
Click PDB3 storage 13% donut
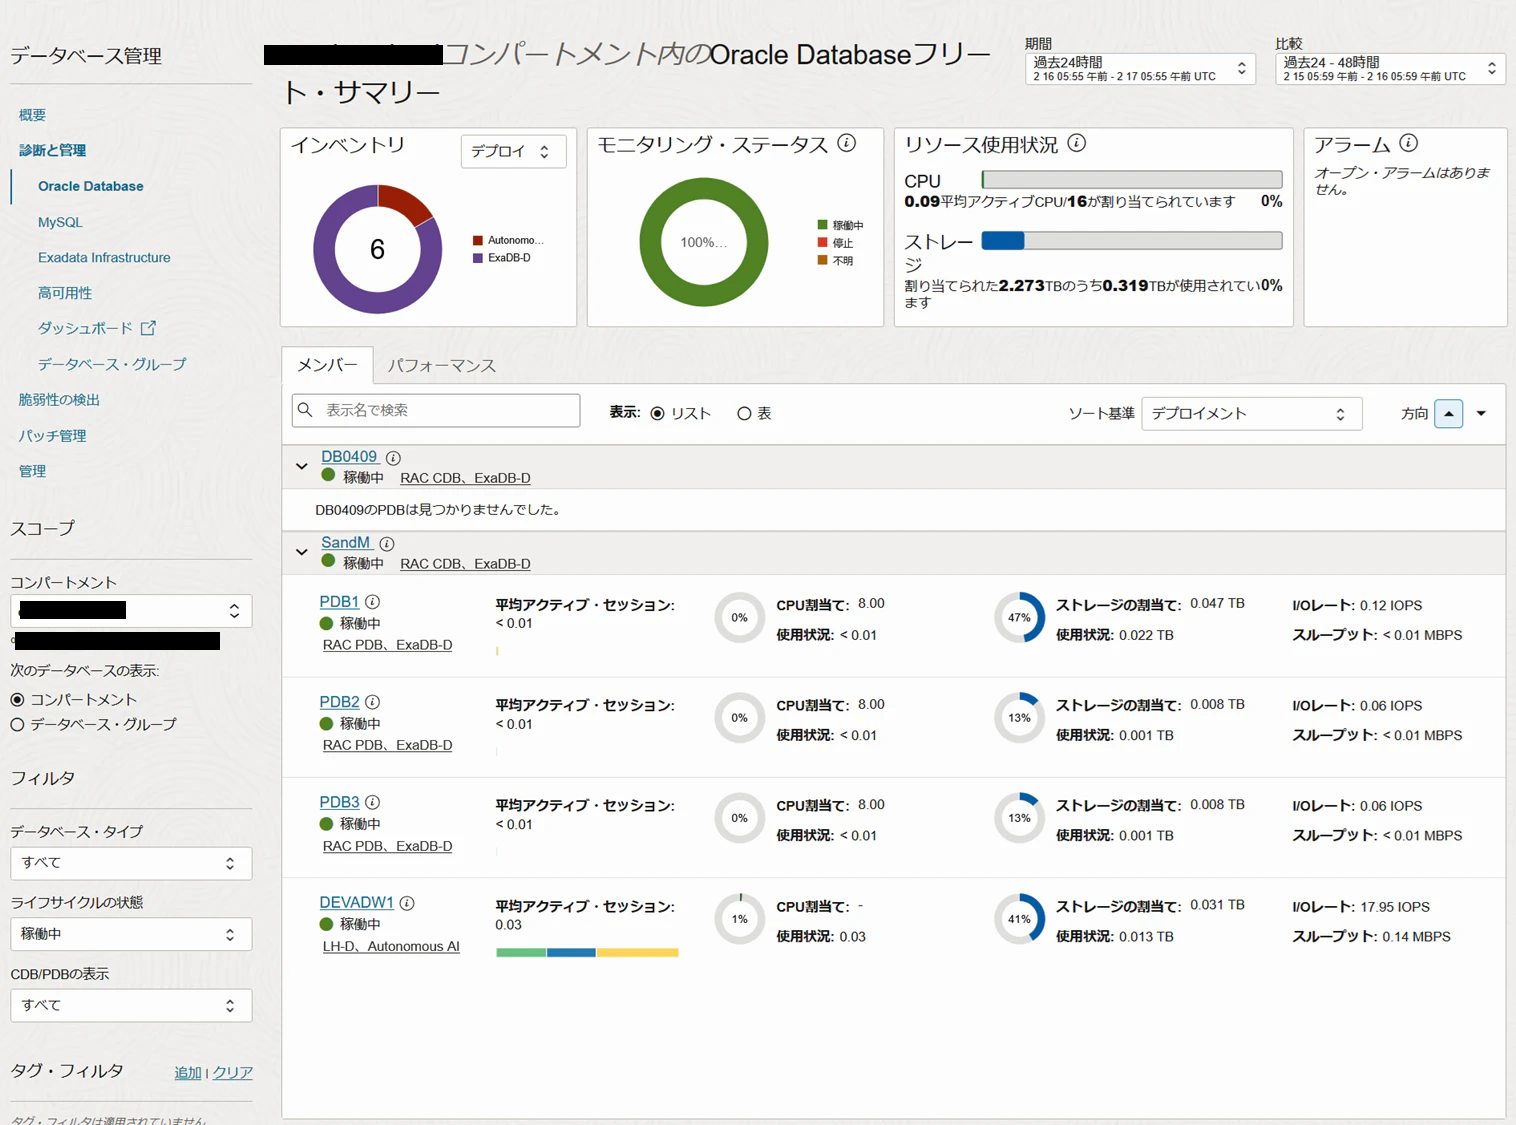coord(1019,818)
